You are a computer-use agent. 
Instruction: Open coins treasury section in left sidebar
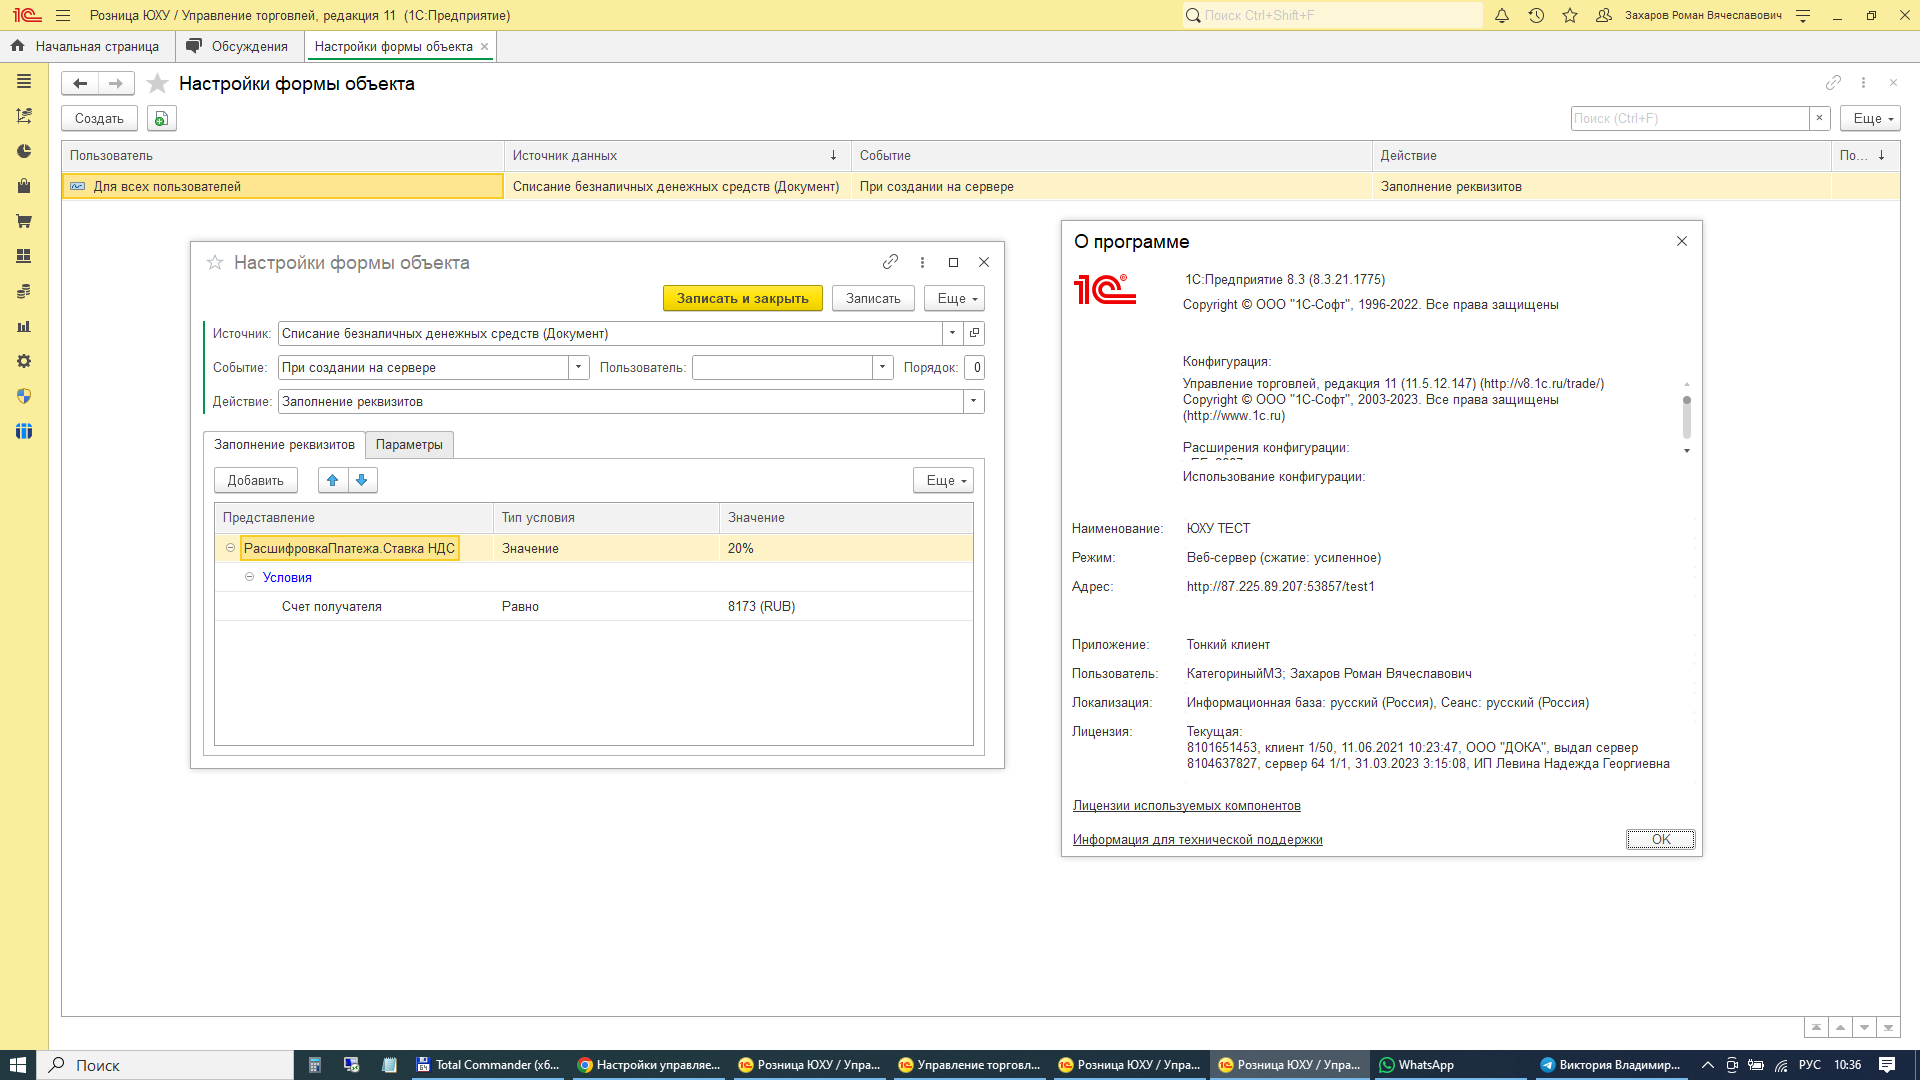(x=24, y=291)
